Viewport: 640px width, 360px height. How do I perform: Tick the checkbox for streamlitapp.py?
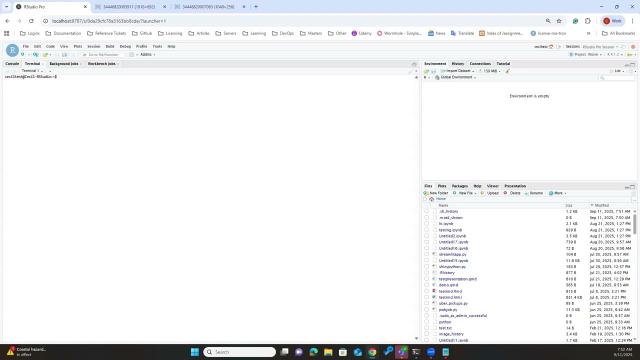427,254
